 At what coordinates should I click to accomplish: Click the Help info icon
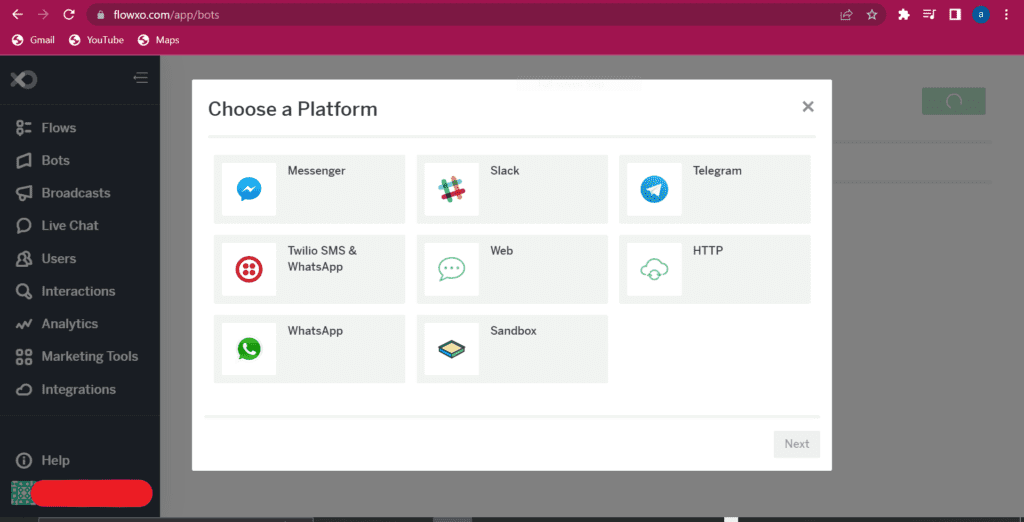[x=24, y=461]
